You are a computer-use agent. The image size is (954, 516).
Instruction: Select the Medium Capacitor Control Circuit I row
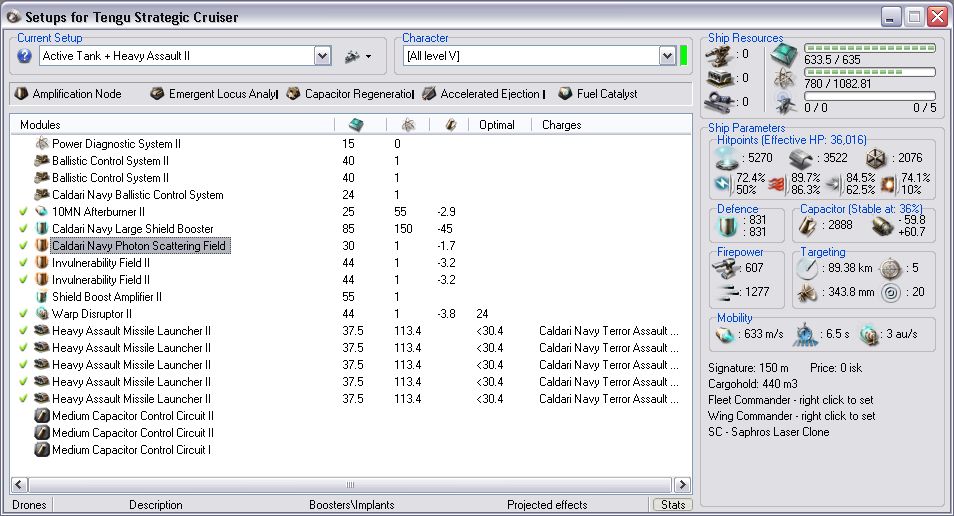click(132, 450)
